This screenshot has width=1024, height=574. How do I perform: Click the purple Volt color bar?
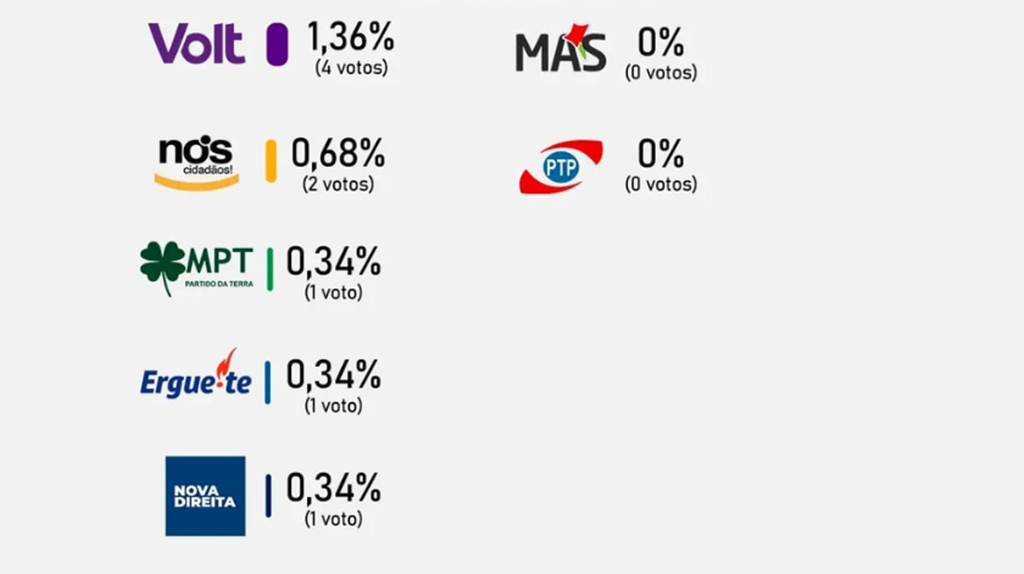click(x=277, y=45)
